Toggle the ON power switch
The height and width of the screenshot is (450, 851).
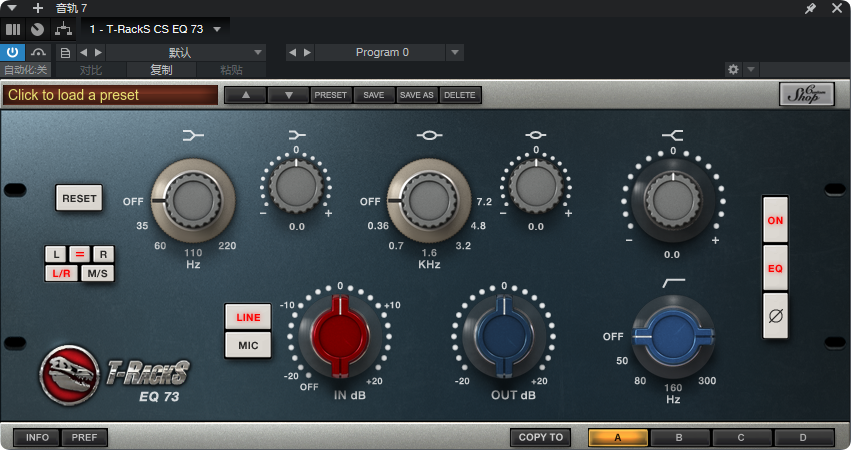pyautogui.click(x=776, y=220)
